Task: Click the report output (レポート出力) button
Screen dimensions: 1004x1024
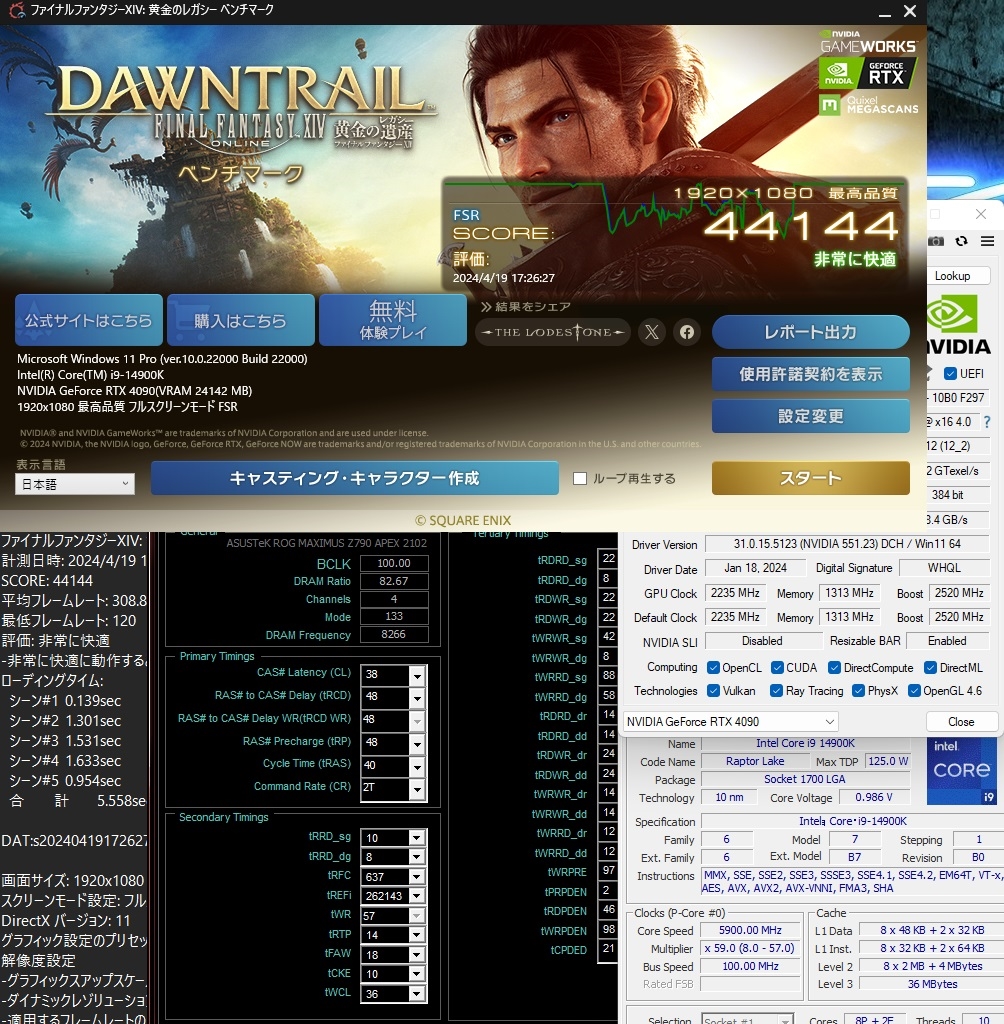Action: (811, 332)
